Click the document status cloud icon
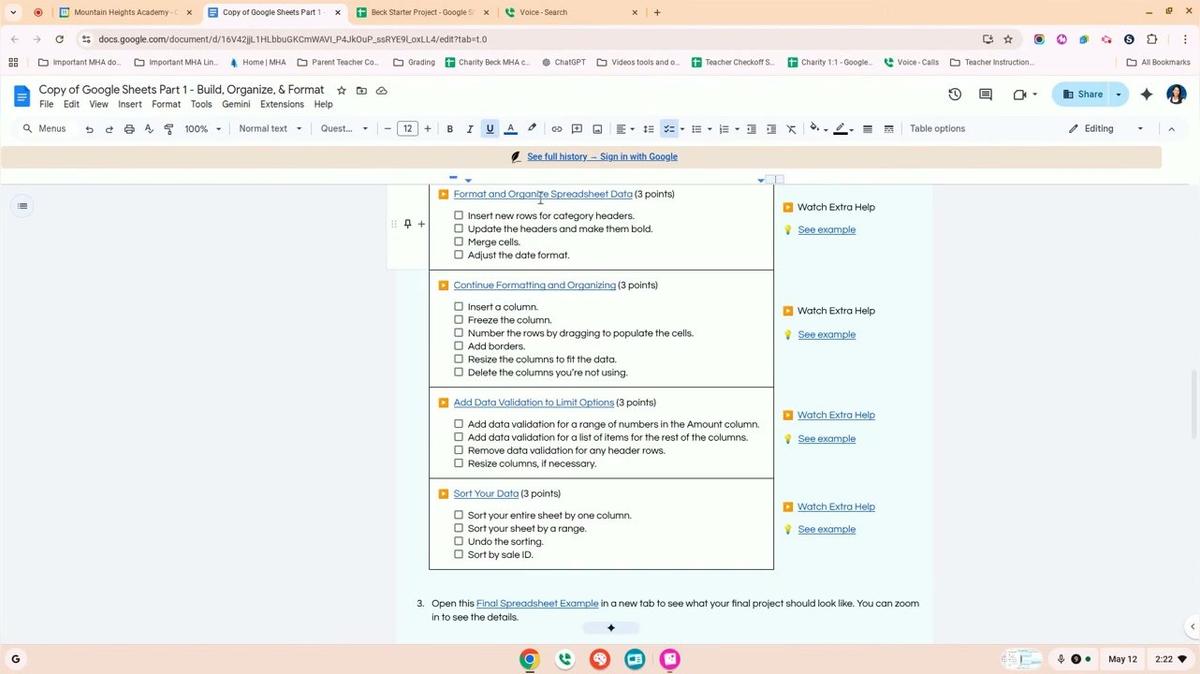 (x=381, y=90)
